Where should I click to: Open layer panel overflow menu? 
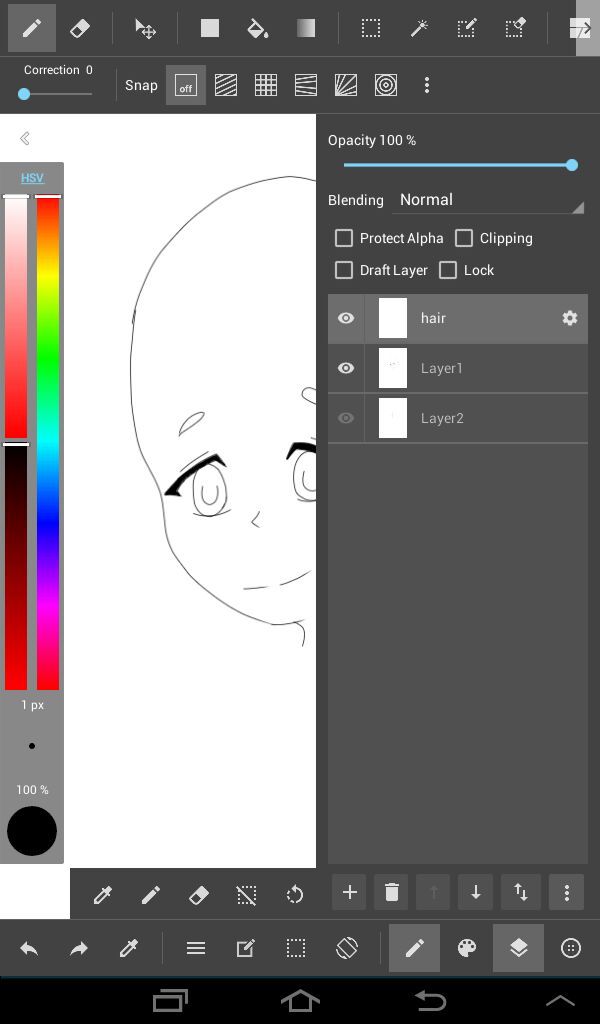pyautogui.click(x=567, y=892)
